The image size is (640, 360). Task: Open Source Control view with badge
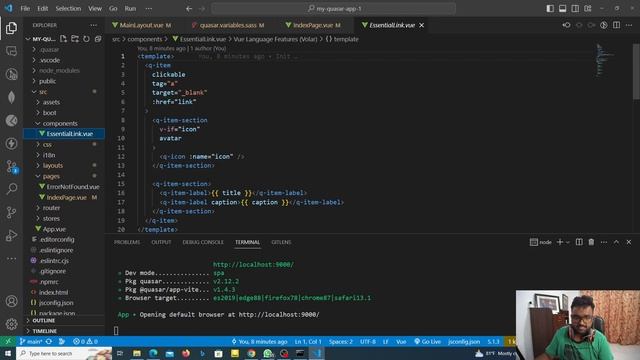[x=11, y=167]
